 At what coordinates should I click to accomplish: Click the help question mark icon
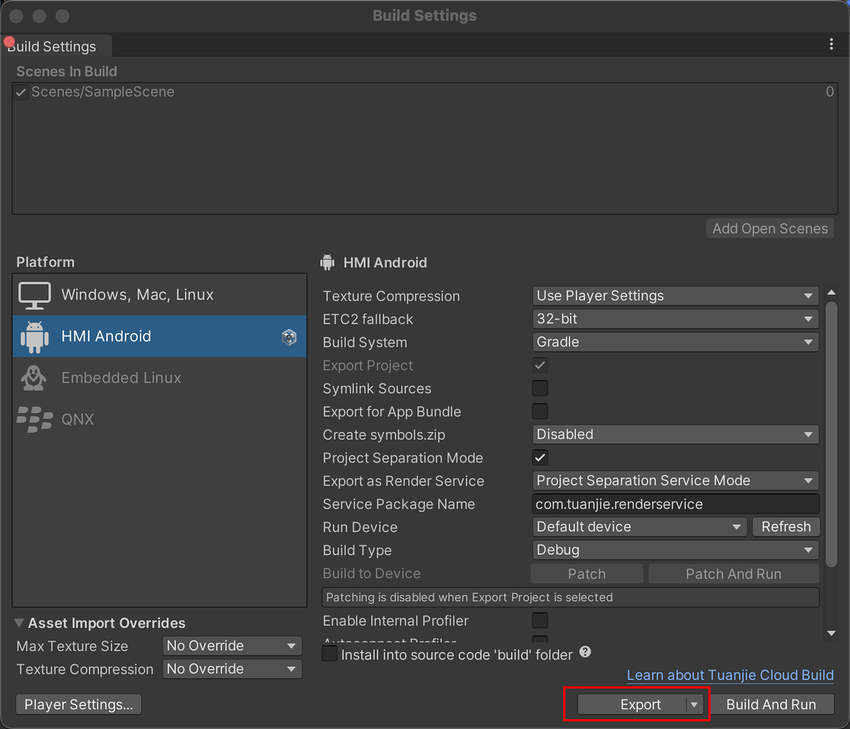coord(585,653)
